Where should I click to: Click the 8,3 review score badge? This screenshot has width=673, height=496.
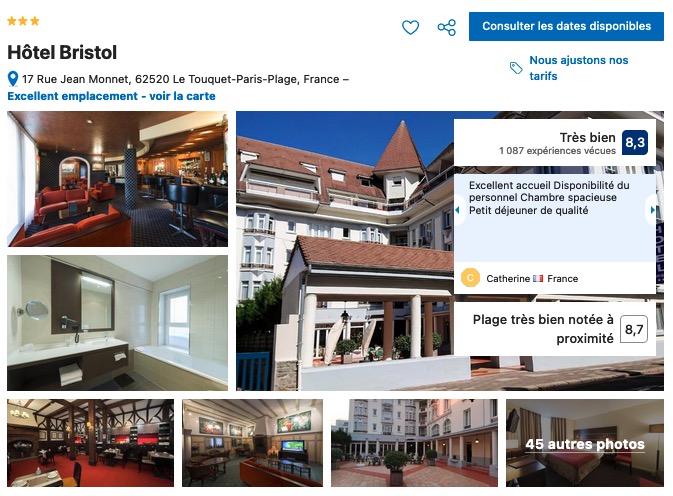pyautogui.click(x=635, y=142)
